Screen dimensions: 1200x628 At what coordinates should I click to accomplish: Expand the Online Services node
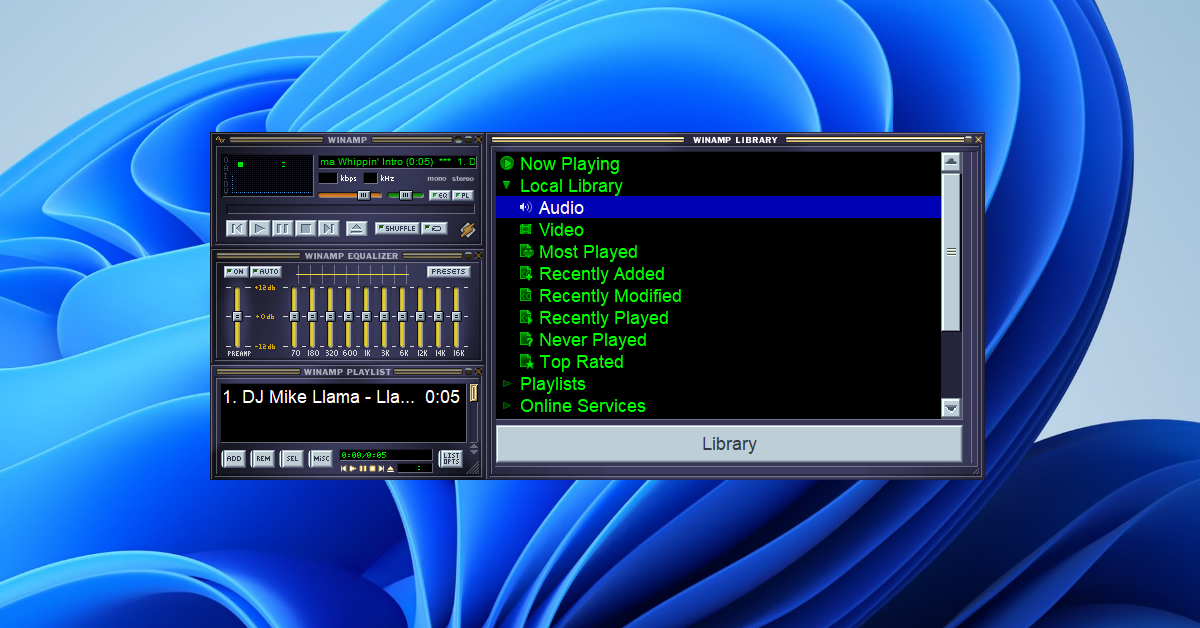[507, 406]
